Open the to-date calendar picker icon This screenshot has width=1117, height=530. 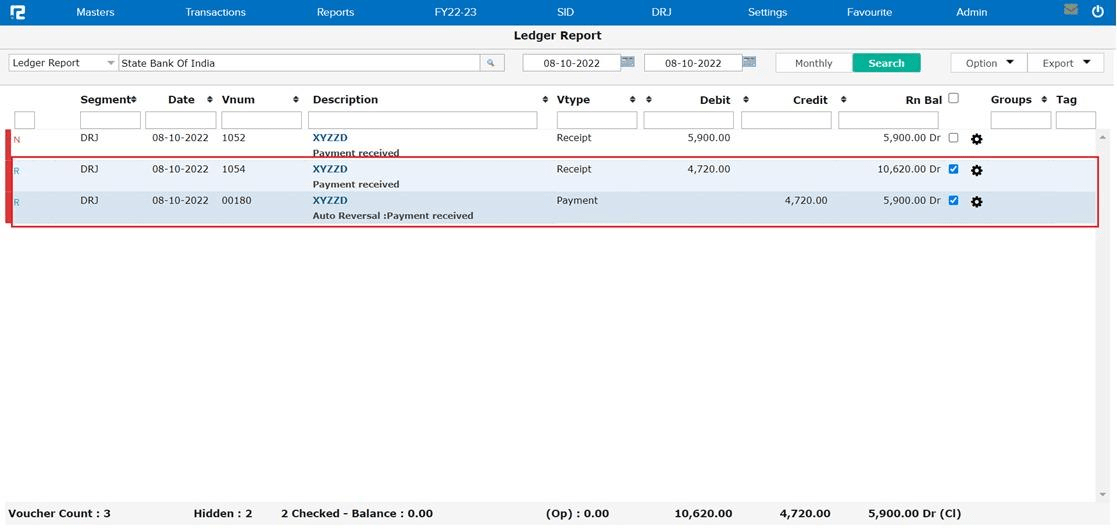(x=749, y=62)
